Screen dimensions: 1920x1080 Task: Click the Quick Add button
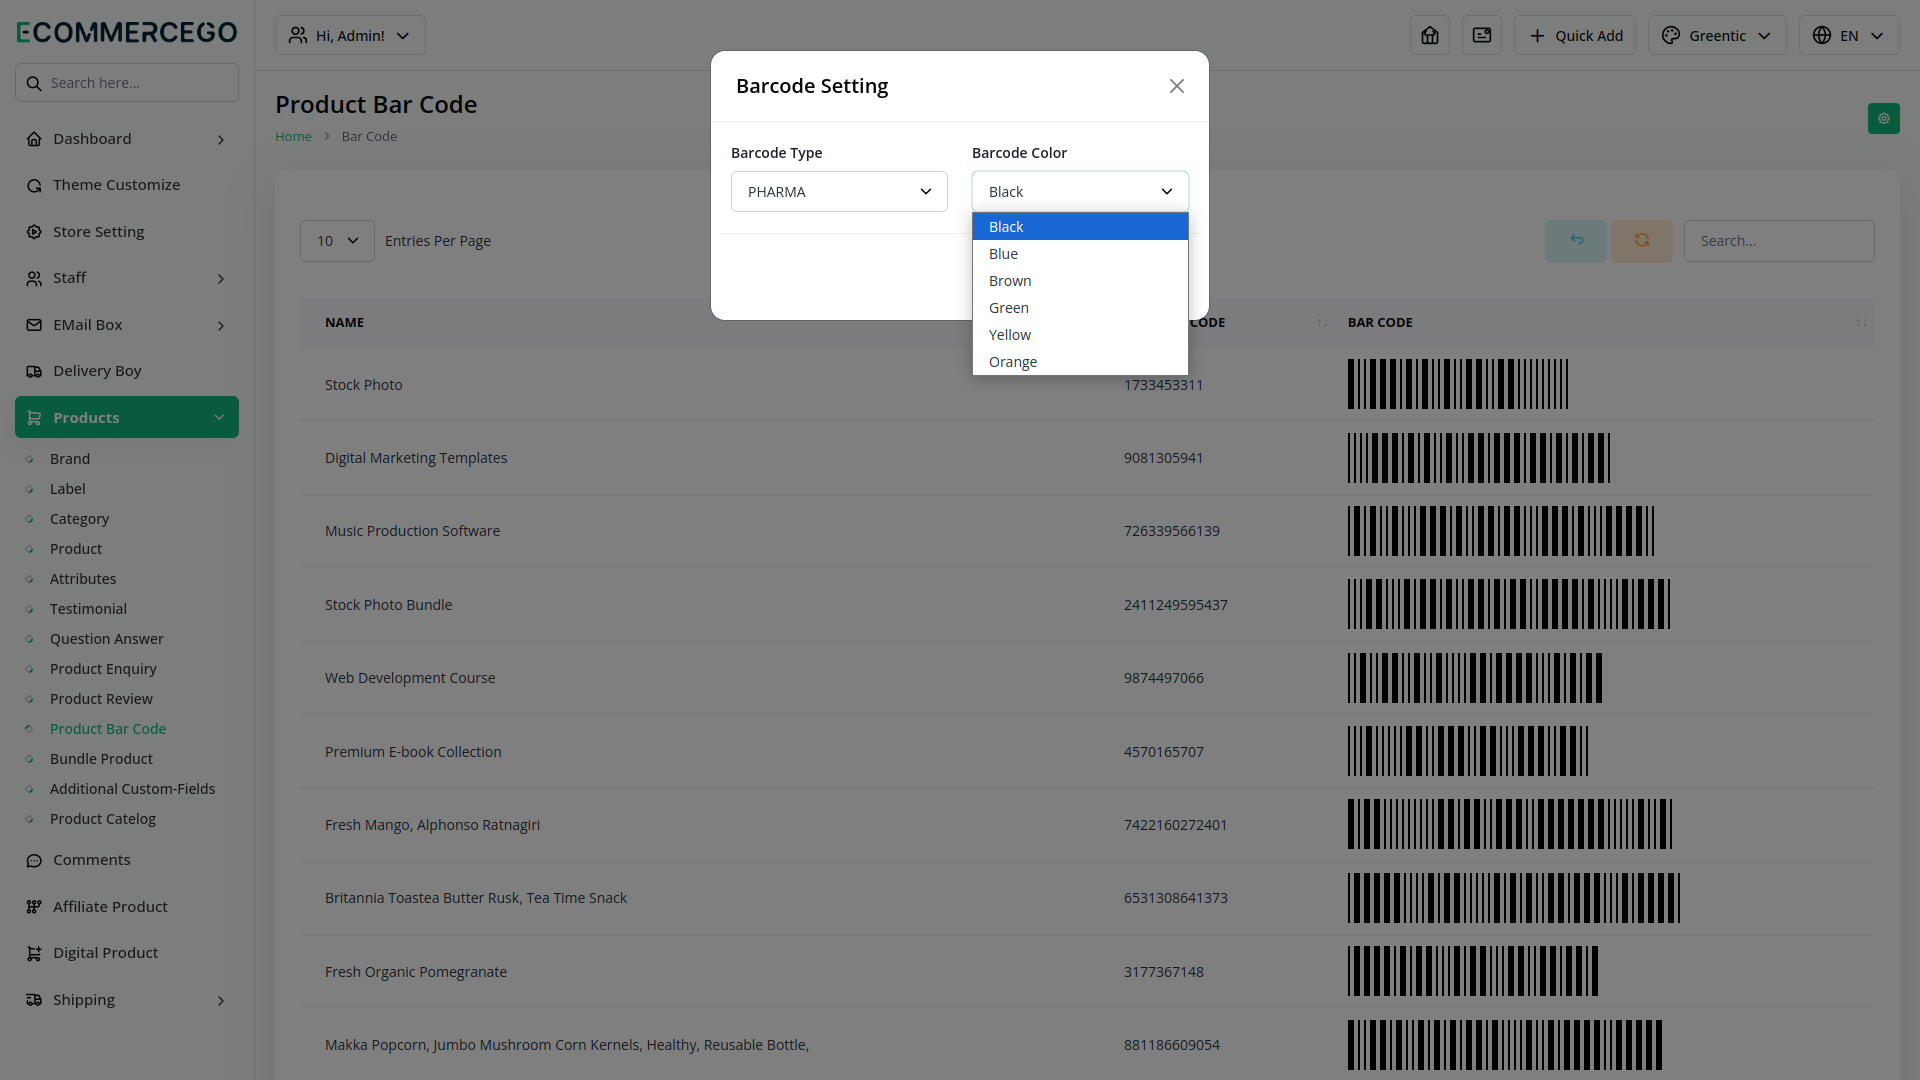click(x=1575, y=35)
